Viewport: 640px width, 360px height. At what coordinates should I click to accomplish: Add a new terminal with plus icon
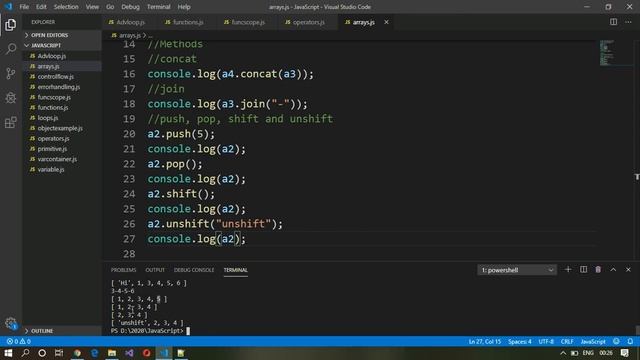pyautogui.click(x=568, y=270)
